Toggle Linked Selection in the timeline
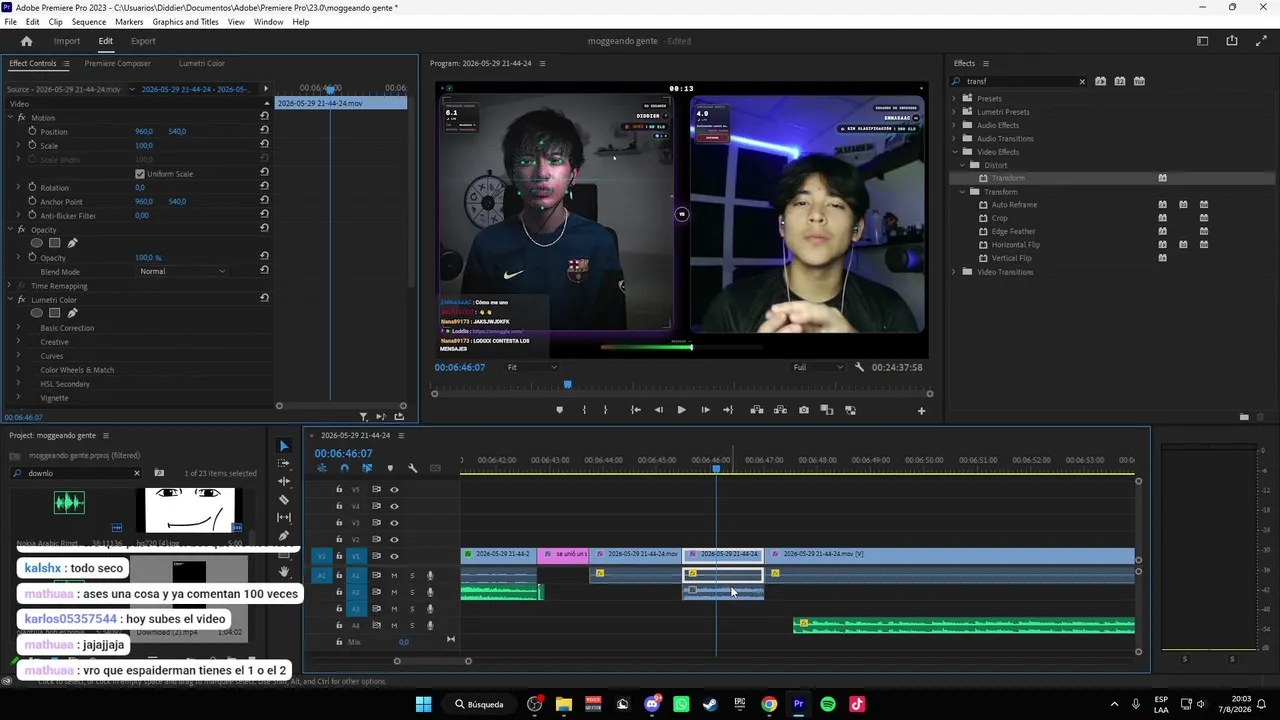The image size is (1280, 720). [367, 468]
